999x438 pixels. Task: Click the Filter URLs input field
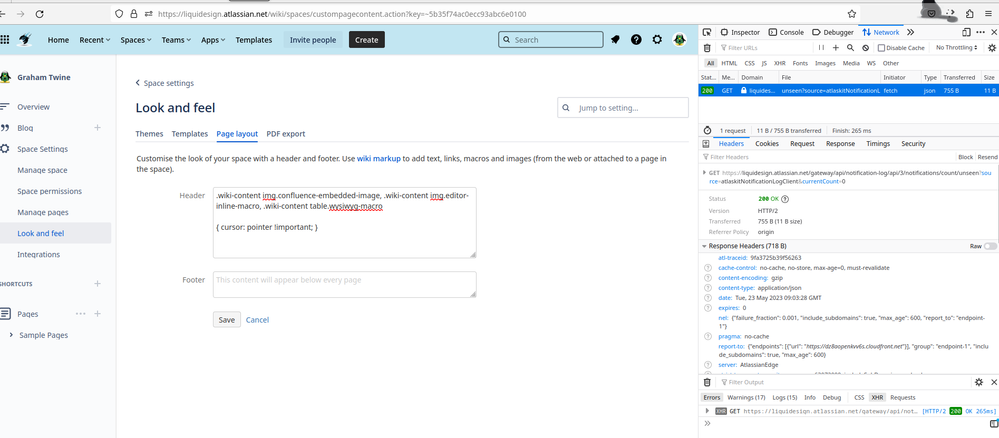point(766,48)
